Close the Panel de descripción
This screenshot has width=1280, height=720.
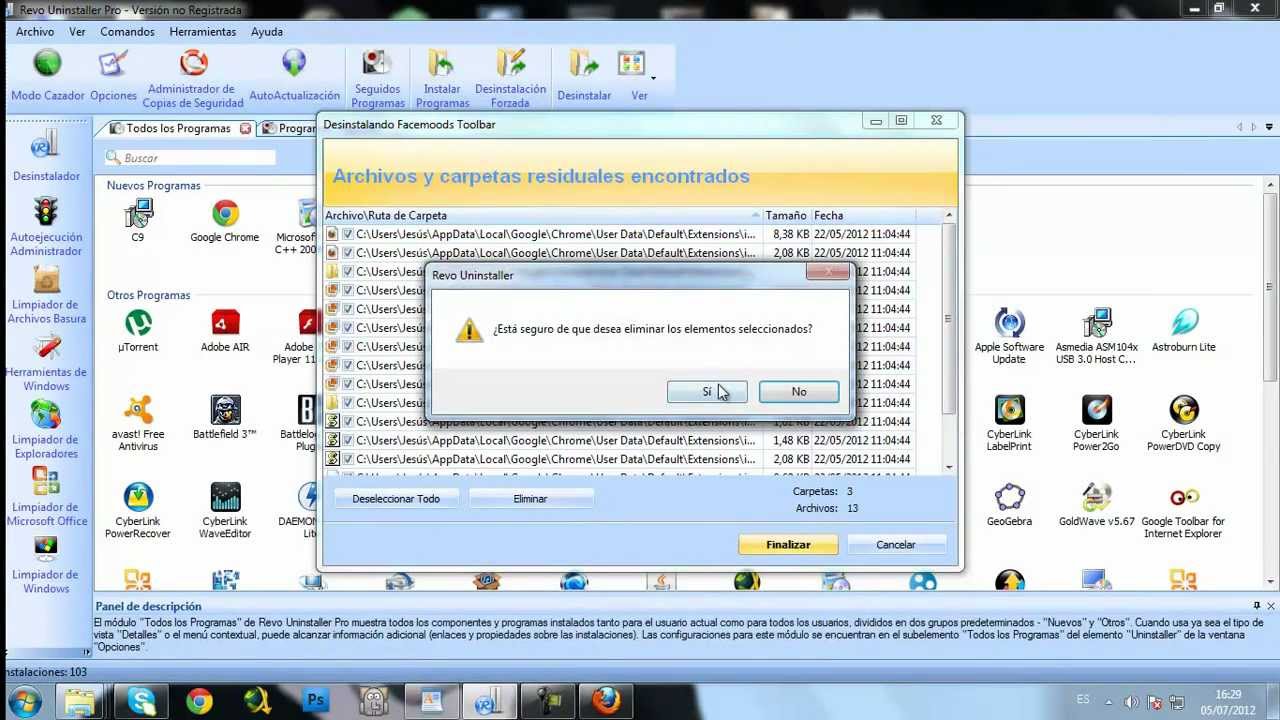(1271, 606)
